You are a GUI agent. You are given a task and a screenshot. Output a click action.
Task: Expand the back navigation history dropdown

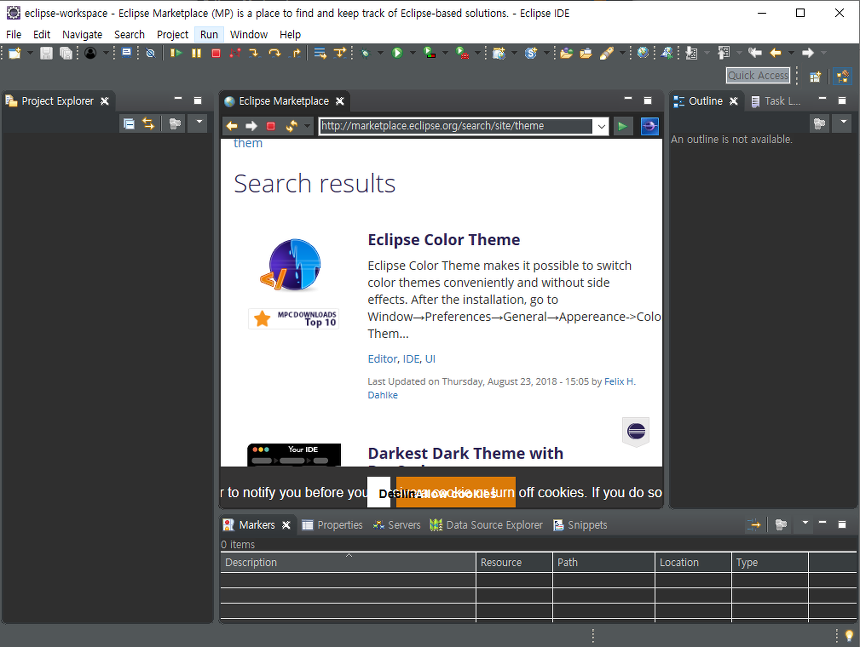(x=791, y=53)
